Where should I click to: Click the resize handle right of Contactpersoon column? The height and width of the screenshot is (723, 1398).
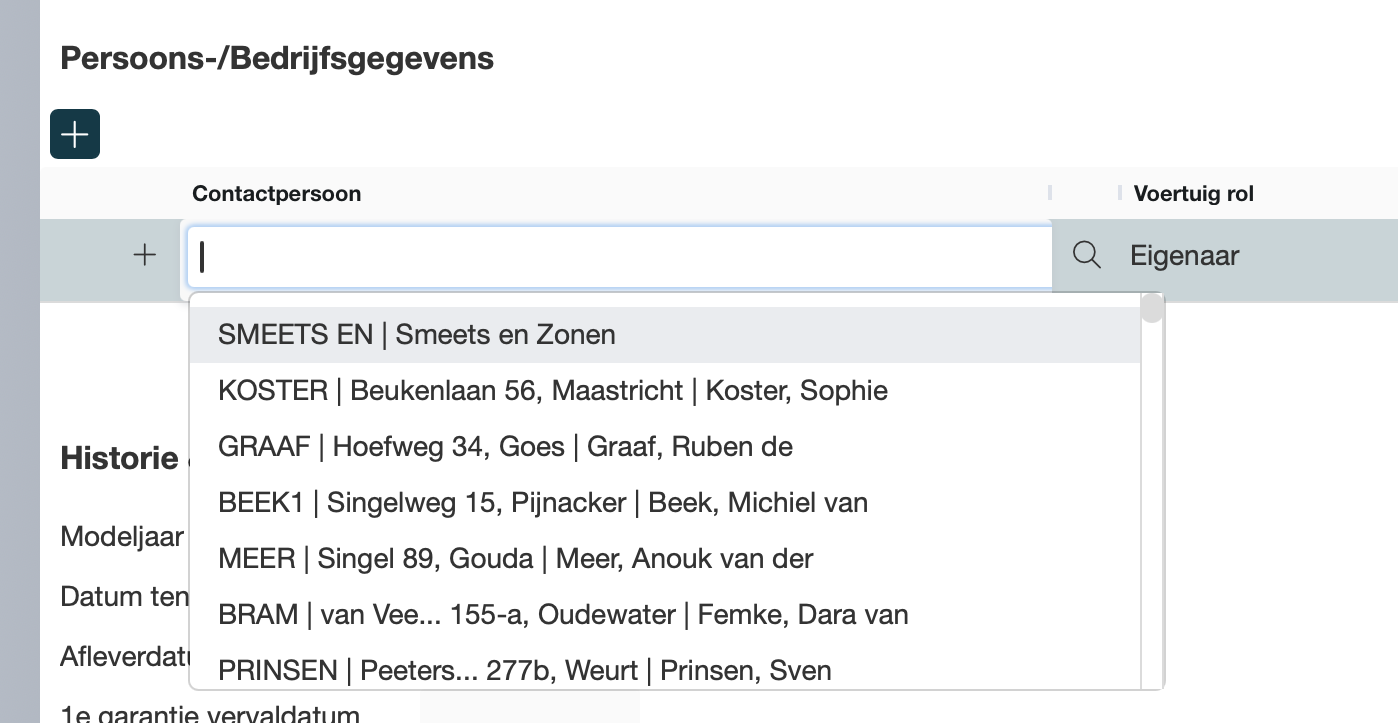tap(1049, 193)
